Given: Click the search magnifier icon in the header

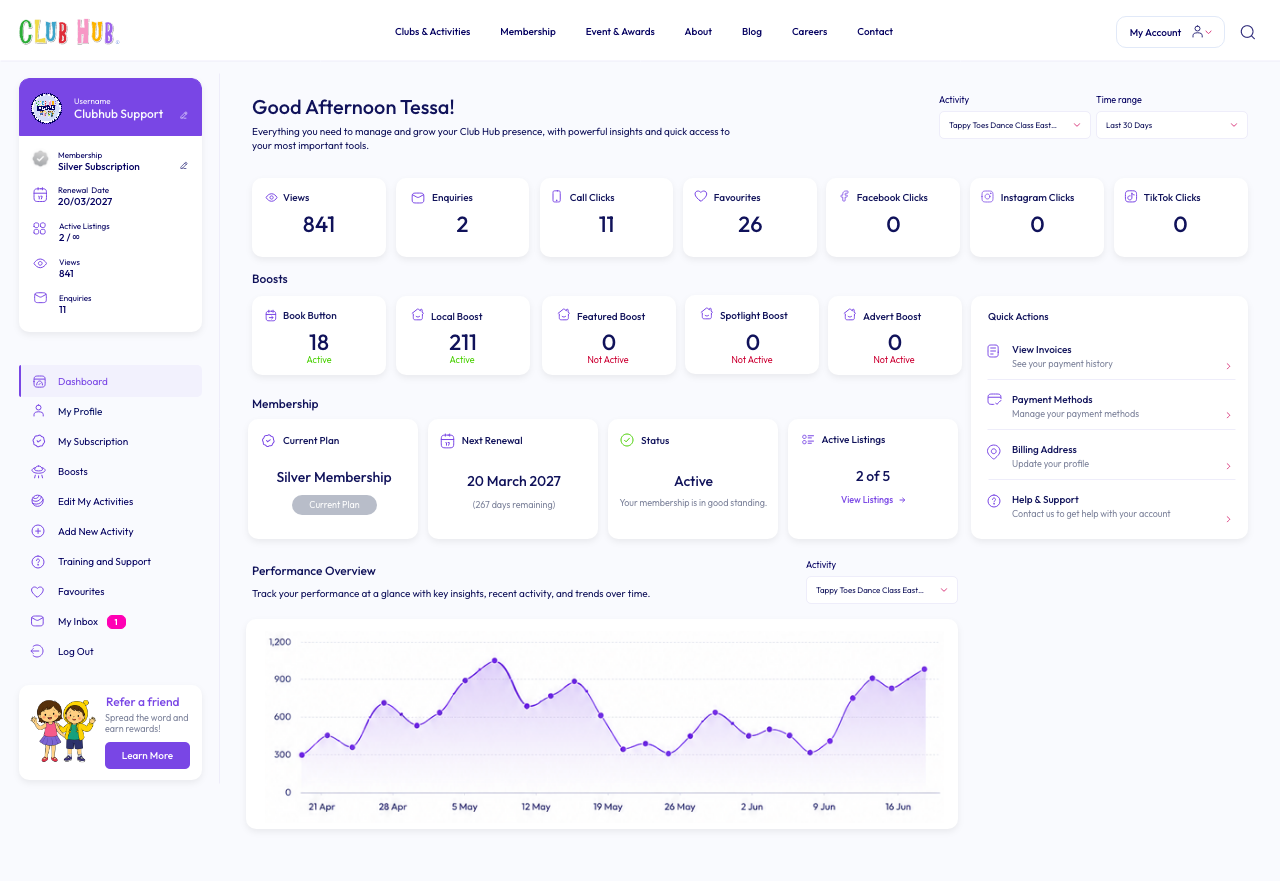Looking at the screenshot, I should tap(1247, 32).
